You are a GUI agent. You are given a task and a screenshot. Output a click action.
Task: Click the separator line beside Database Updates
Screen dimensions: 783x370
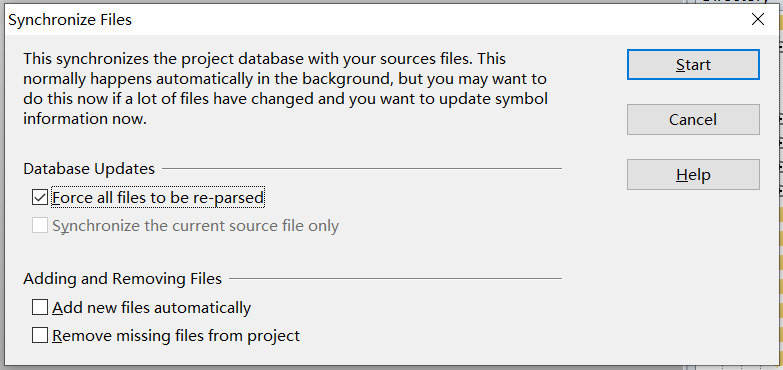362,169
